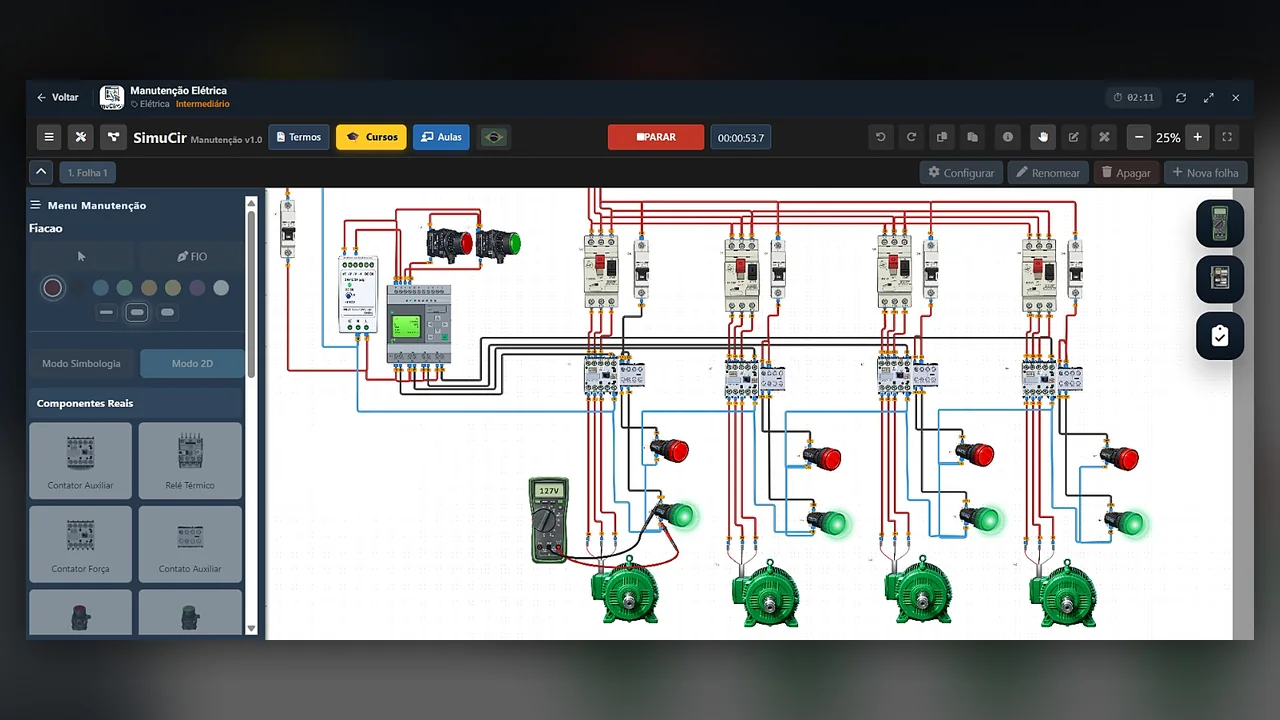This screenshot has height=720, width=1280.
Task: Add the Contator Auxiliar component
Action: [x=81, y=460]
